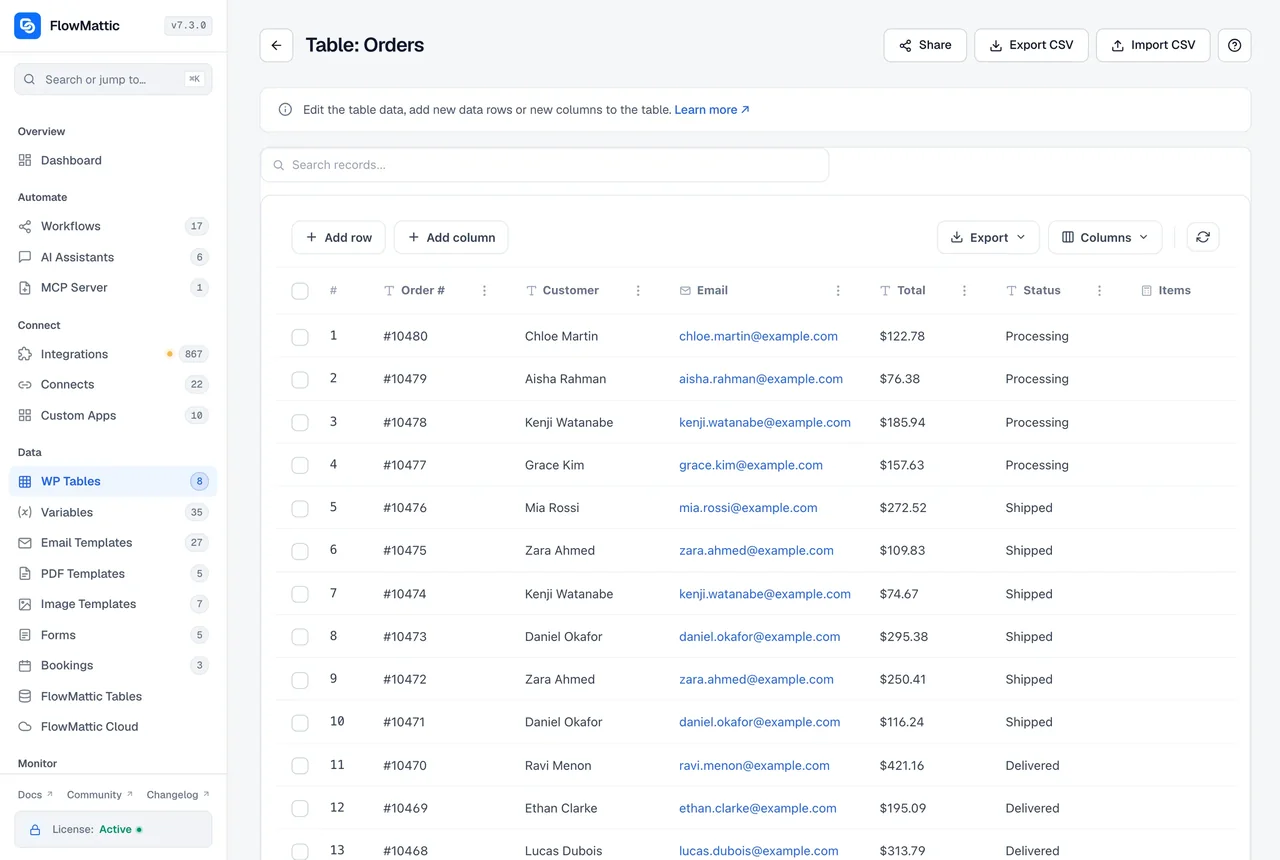Check the row for order #10479
The image size is (1280, 860).
(300, 380)
